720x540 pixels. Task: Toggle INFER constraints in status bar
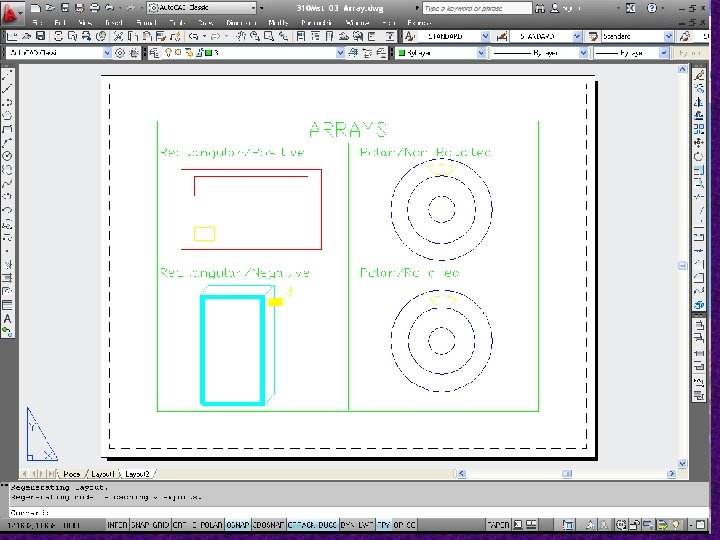pyautogui.click(x=117, y=524)
